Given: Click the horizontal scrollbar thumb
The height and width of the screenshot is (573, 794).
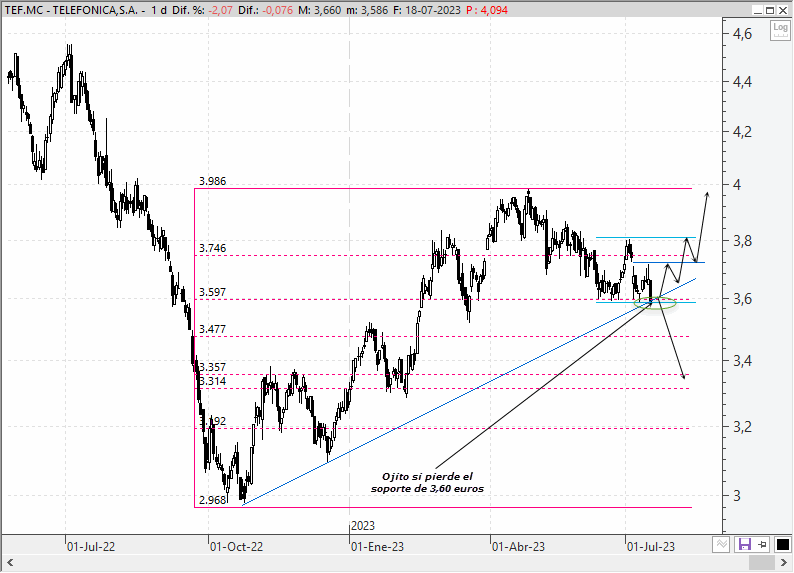Looking at the screenshot, I should tap(761, 562).
